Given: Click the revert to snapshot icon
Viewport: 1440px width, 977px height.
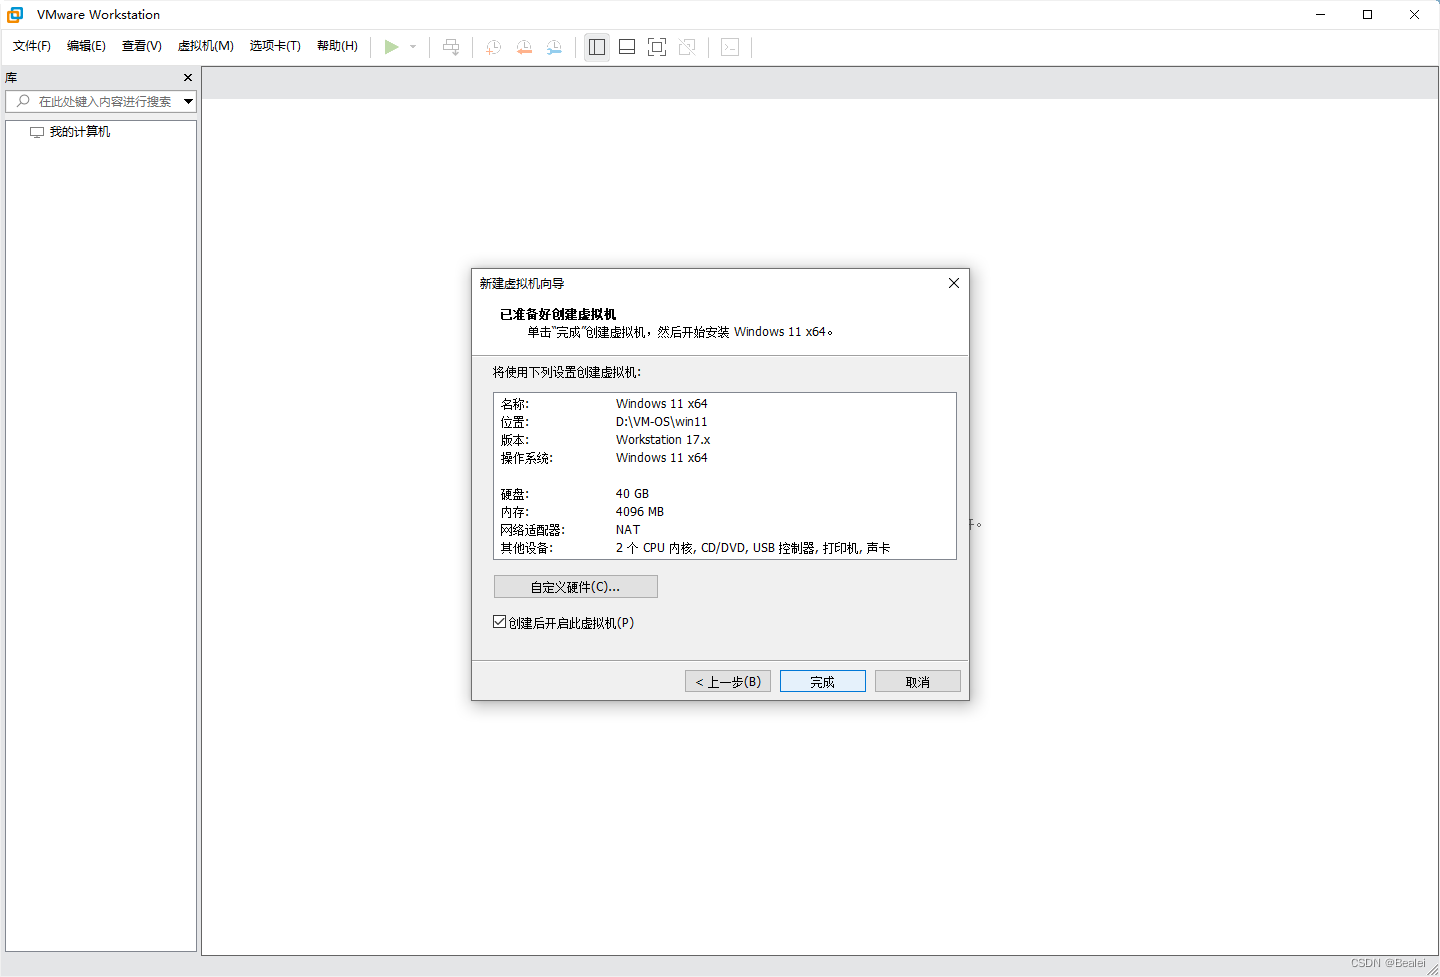Looking at the screenshot, I should point(524,47).
